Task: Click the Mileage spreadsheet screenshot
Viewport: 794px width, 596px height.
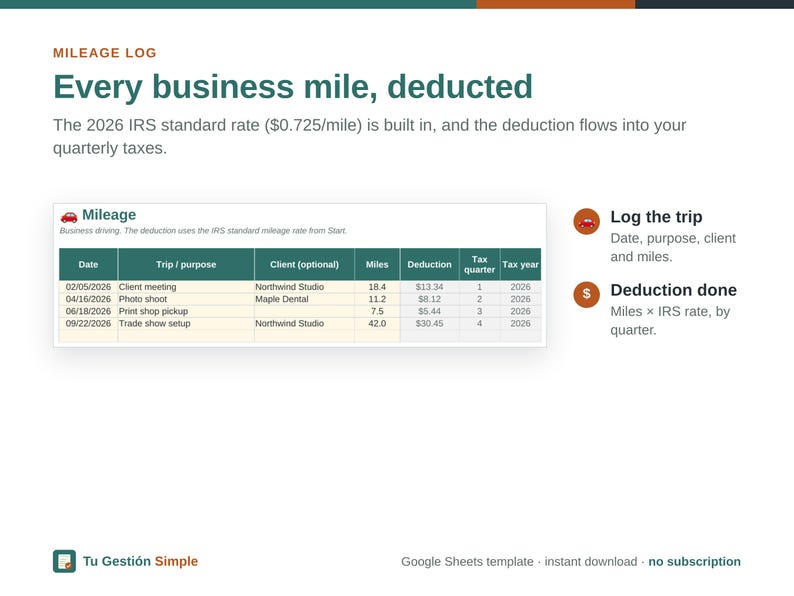Action: tap(300, 275)
